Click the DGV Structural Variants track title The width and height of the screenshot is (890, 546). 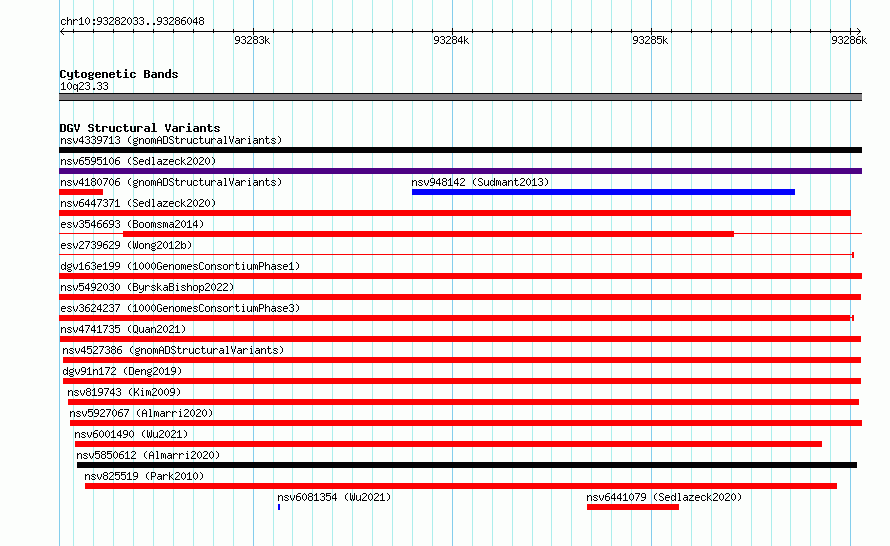coord(140,128)
